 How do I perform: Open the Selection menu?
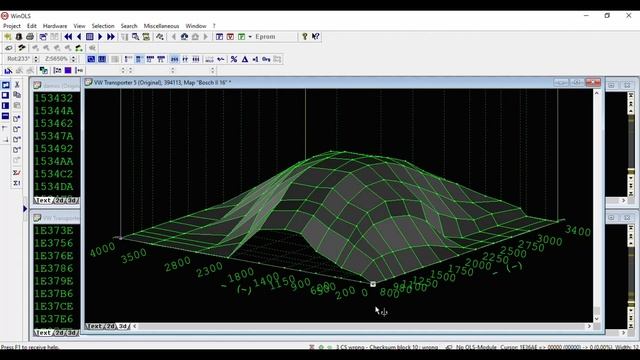103,26
